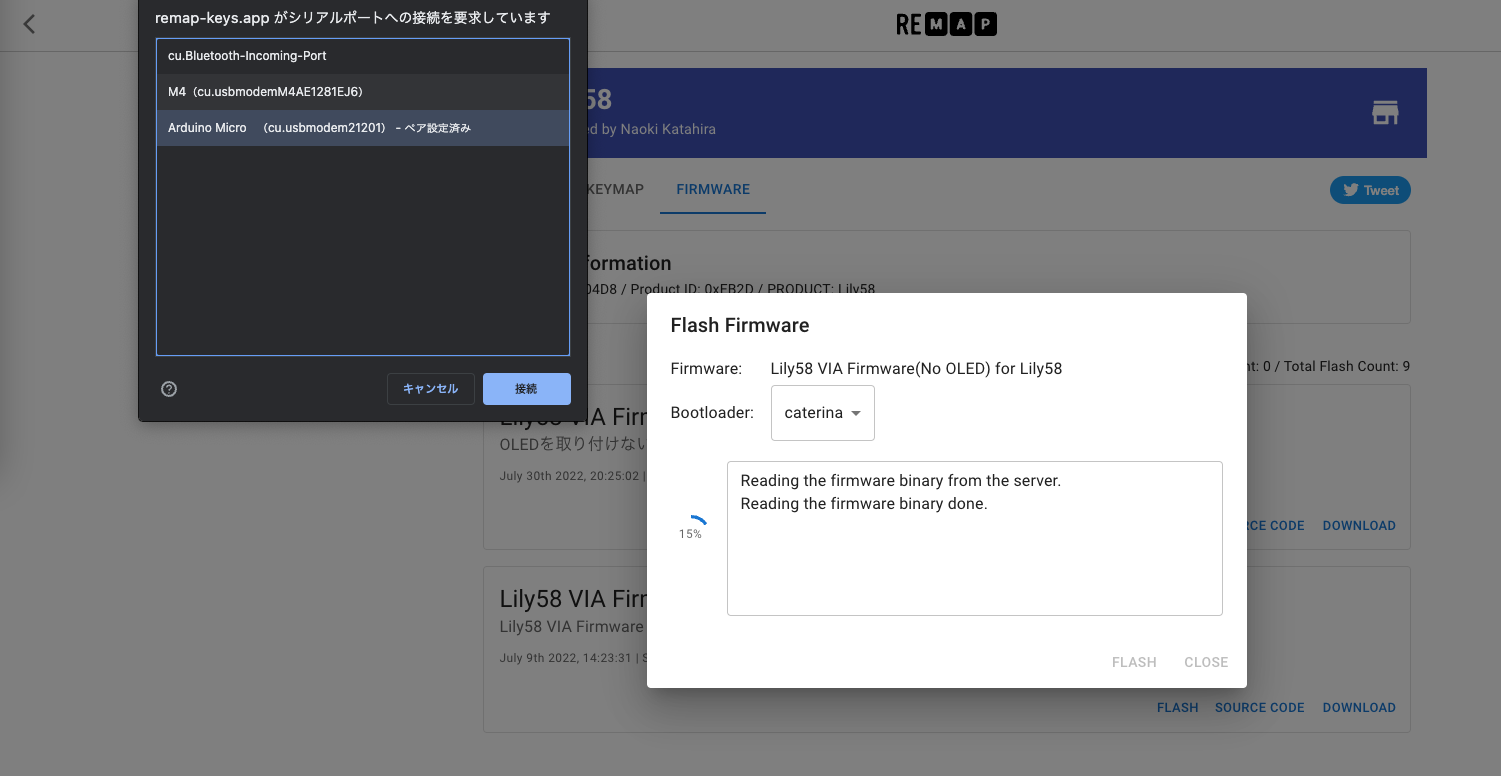The height and width of the screenshot is (776, 1501).
Task: Click DOWNLOAD for the first firmware
Action: click(1358, 525)
